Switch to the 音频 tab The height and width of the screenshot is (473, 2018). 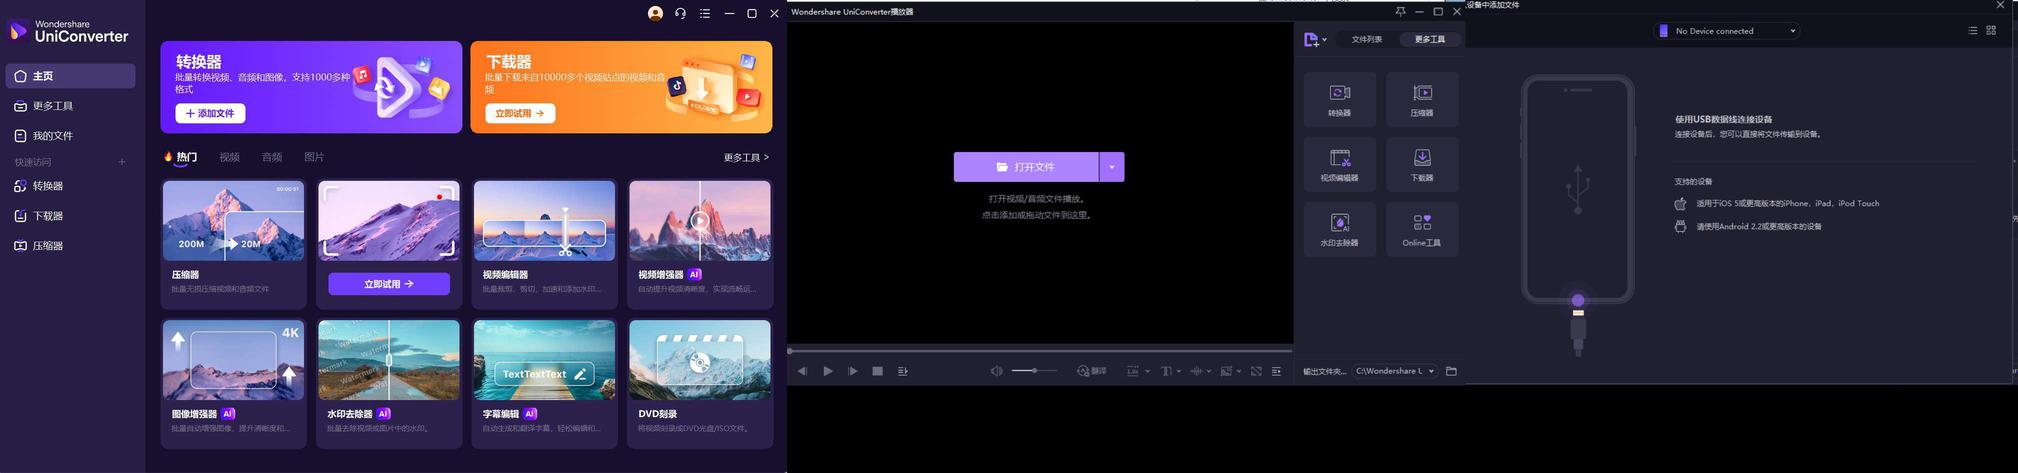pos(272,157)
